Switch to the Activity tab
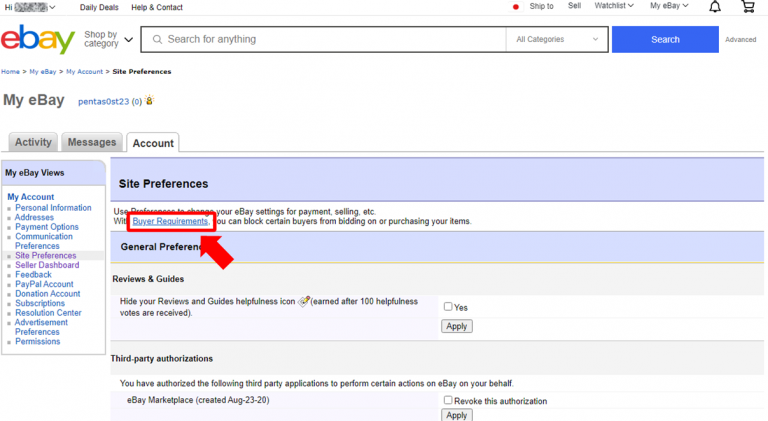 (x=33, y=143)
